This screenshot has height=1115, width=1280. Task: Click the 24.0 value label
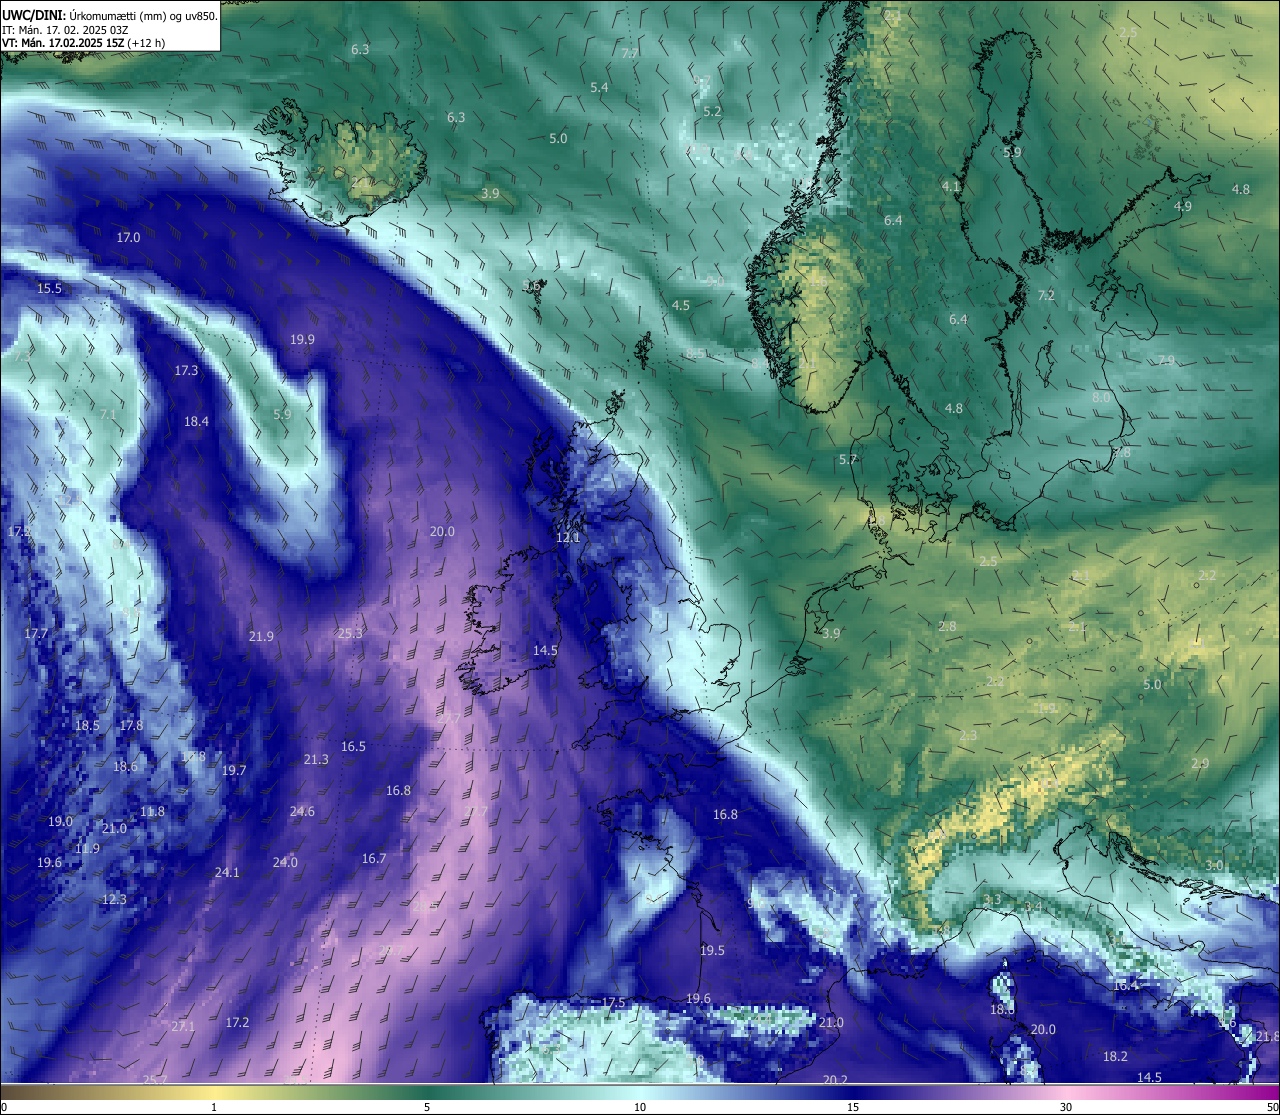(285, 862)
